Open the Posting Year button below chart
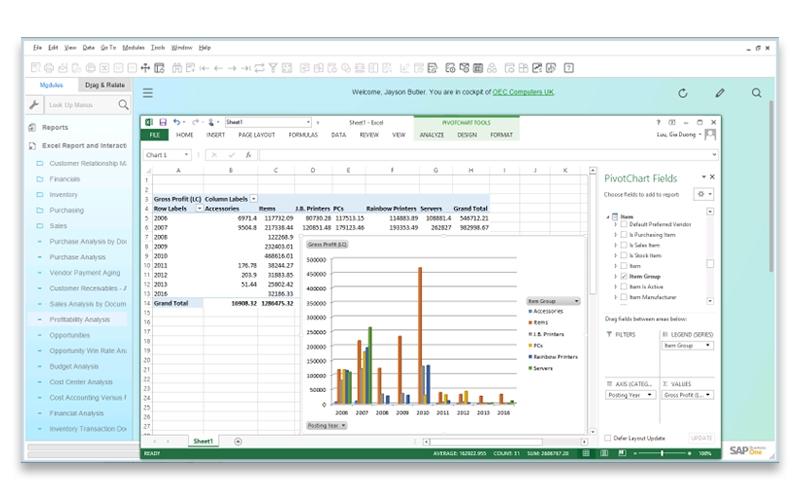800x500 pixels. (327, 426)
